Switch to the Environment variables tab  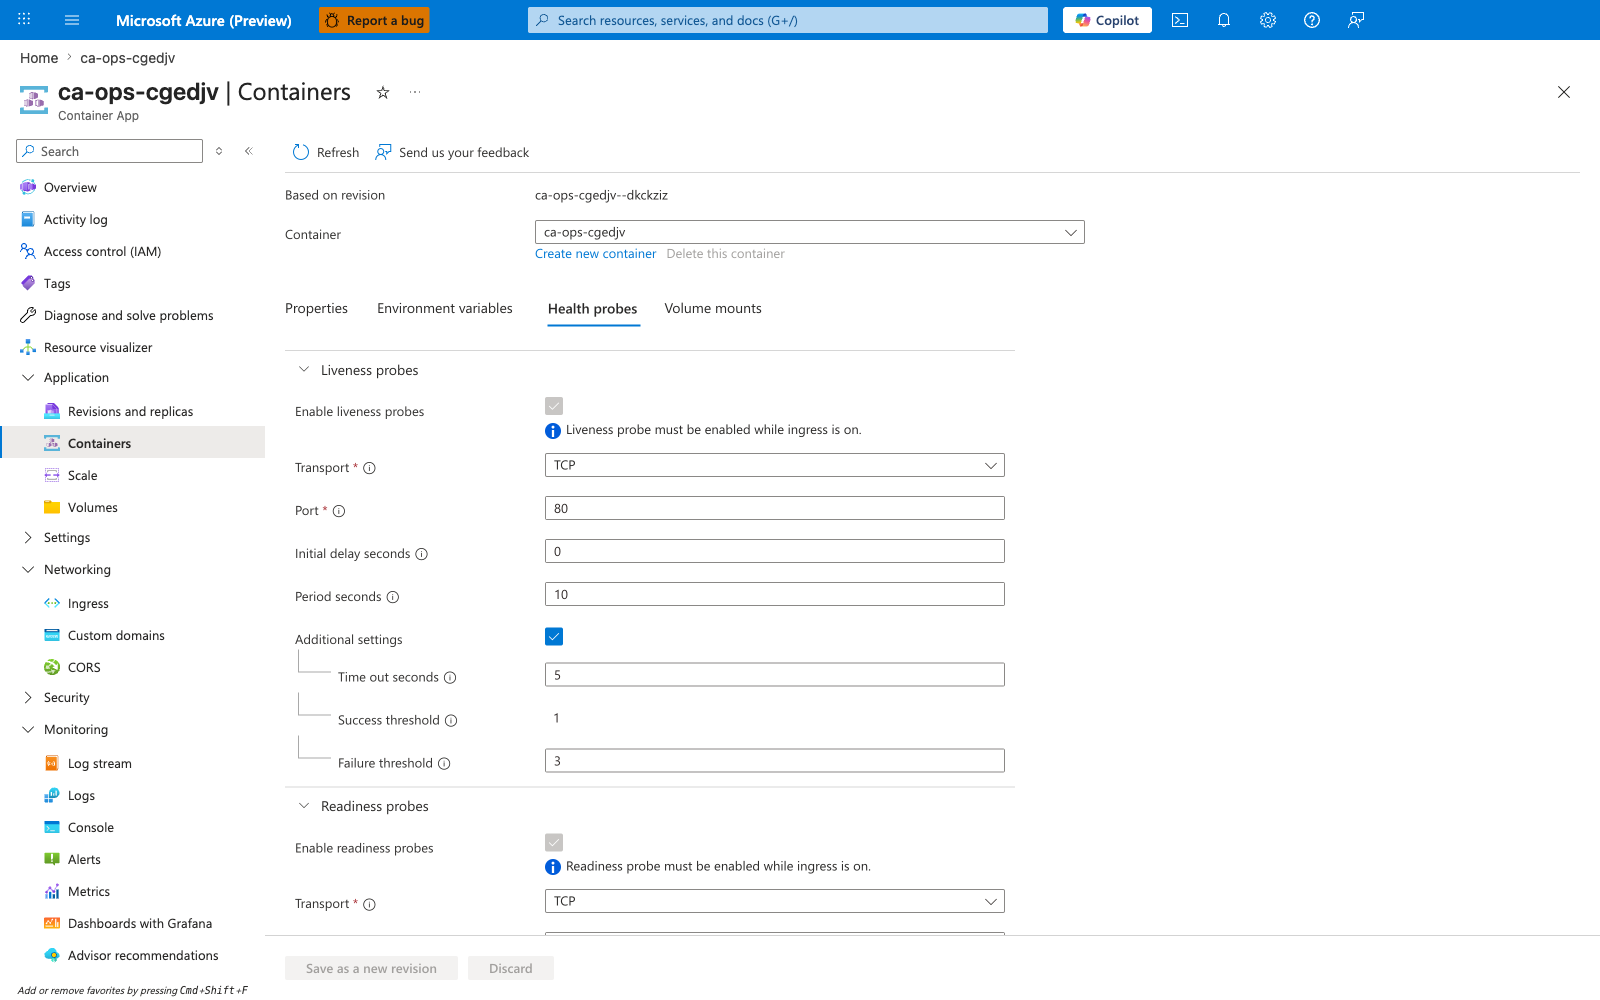tap(445, 309)
